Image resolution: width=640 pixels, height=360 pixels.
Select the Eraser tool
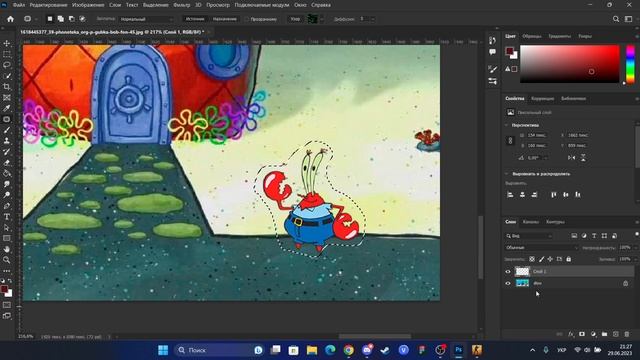point(7,162)
